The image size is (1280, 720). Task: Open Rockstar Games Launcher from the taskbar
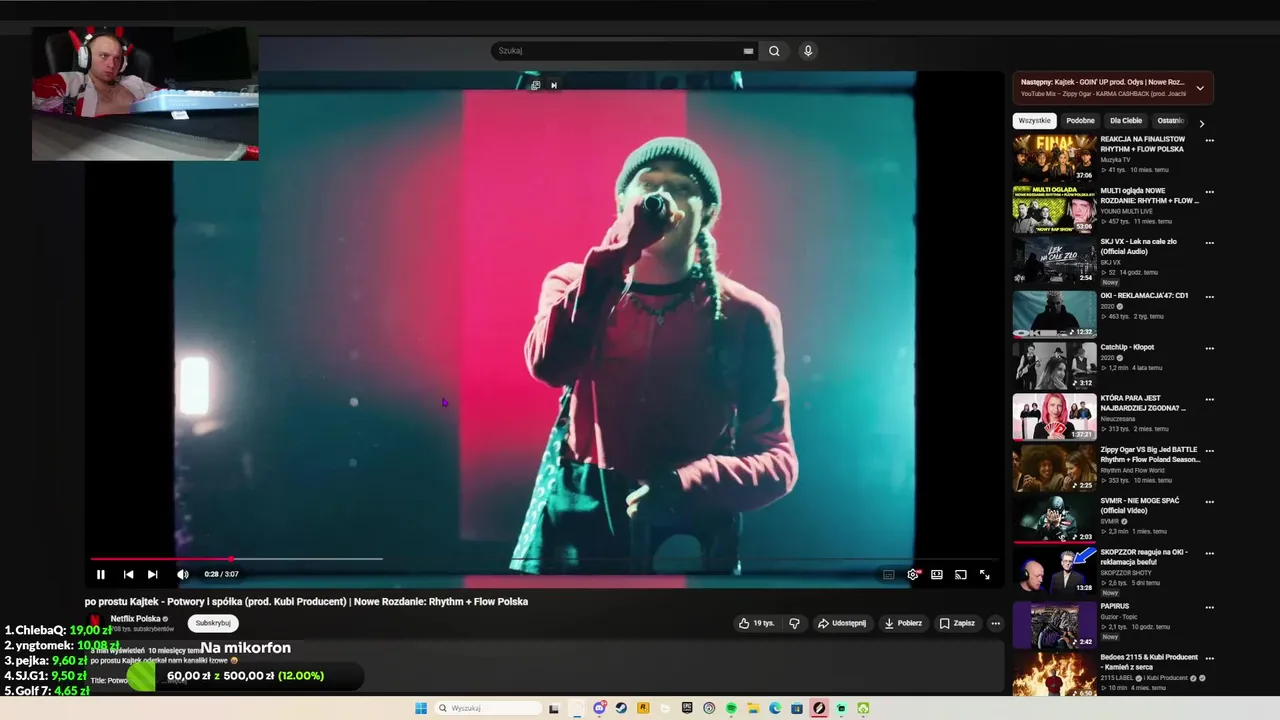643,709
